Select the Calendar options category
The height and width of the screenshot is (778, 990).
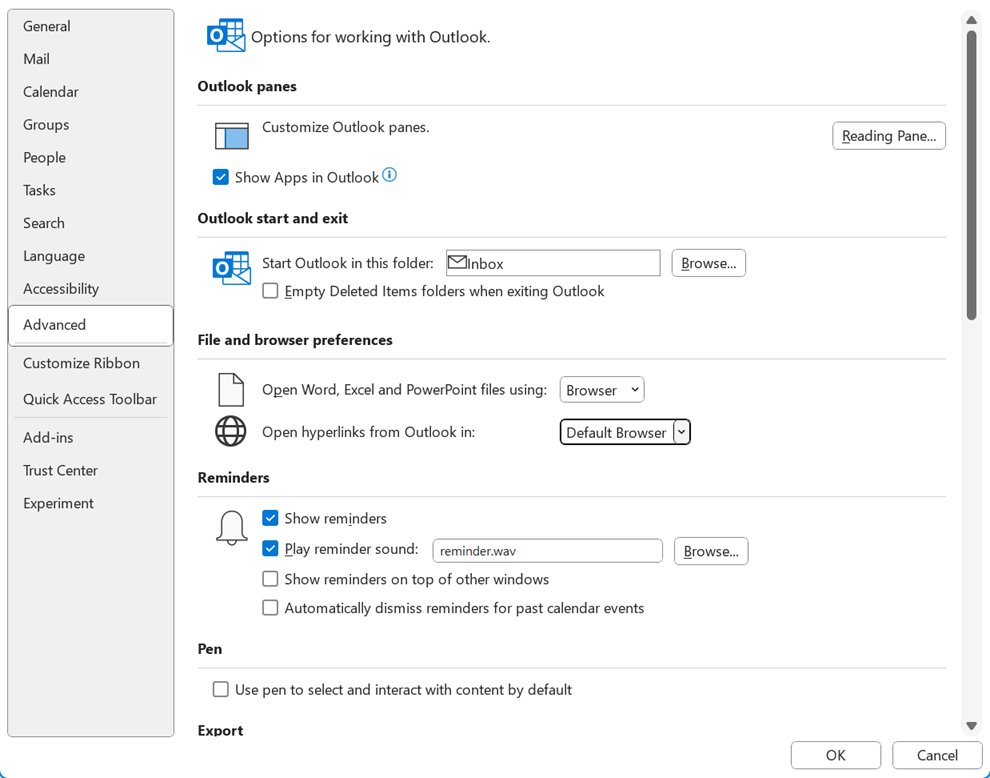(x=90, y=92)
